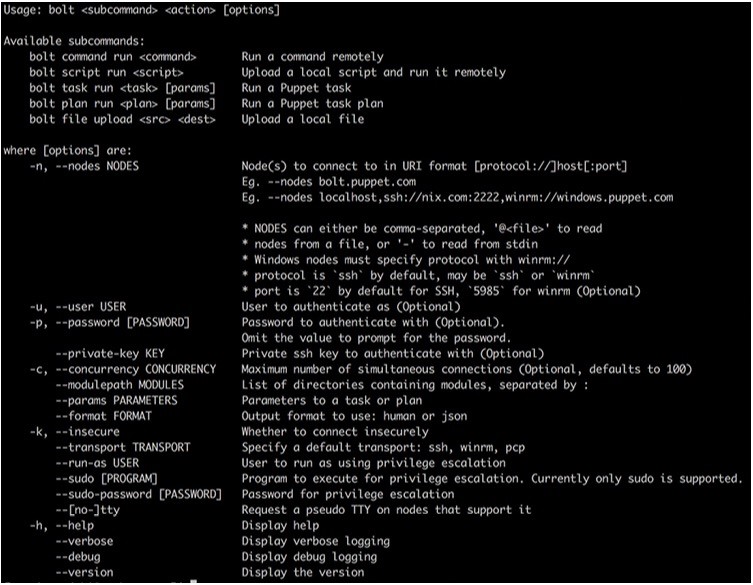Viewport: 753px width, 585px height.
Task: Click the terminal cursor at the bottom prompt
Action: (x=194, y=582)
